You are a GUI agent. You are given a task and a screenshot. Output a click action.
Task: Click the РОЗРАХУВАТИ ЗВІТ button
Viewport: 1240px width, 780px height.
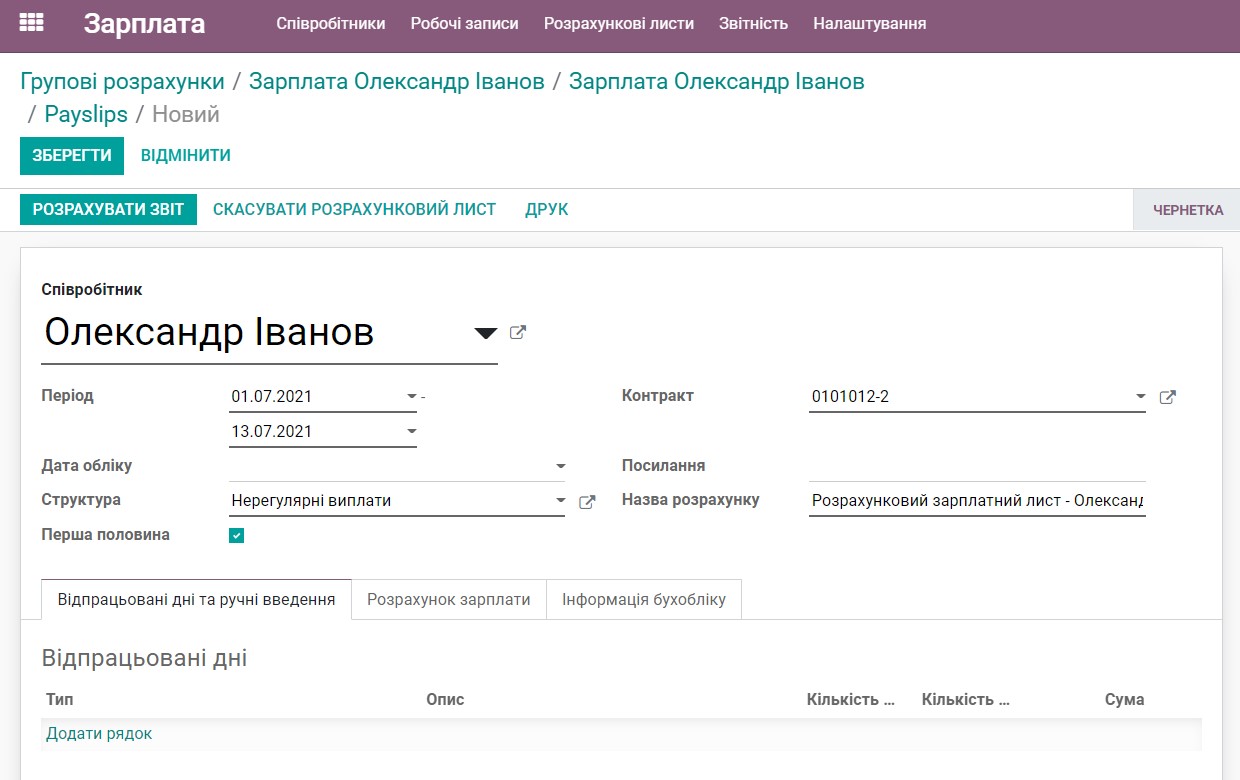click(108, 209)
